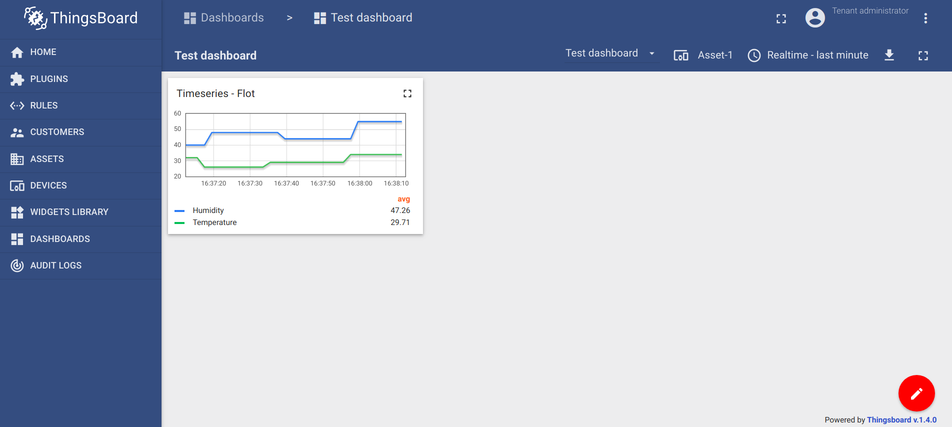
Task: Open the three-dot user menu
Action: 925,18
